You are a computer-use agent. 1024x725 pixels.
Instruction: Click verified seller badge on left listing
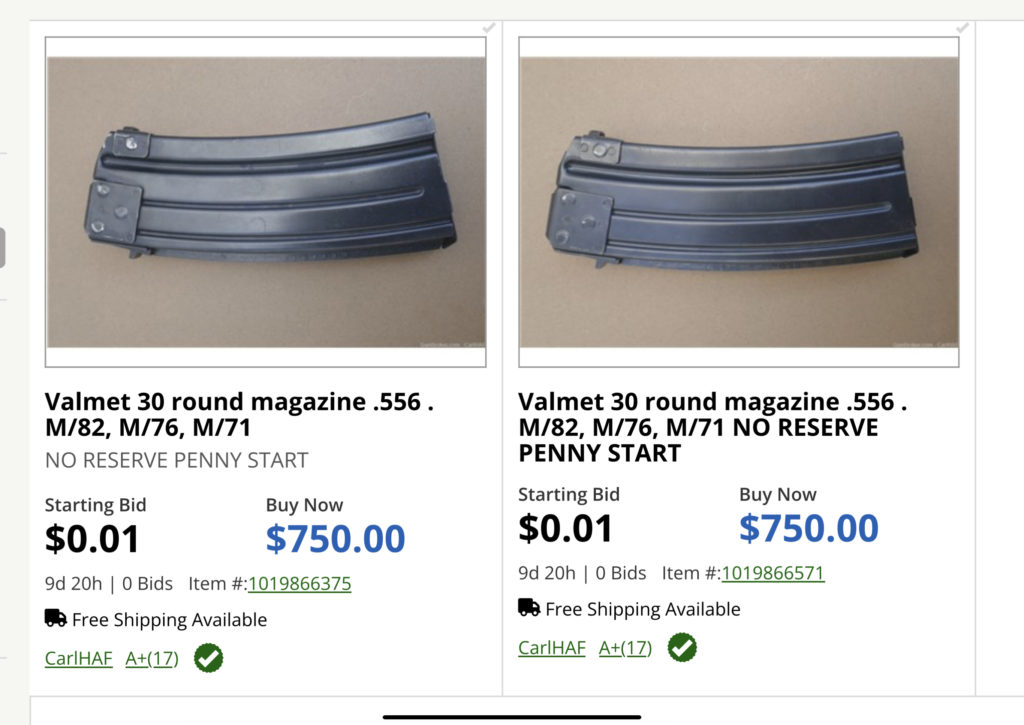[209, 658]
